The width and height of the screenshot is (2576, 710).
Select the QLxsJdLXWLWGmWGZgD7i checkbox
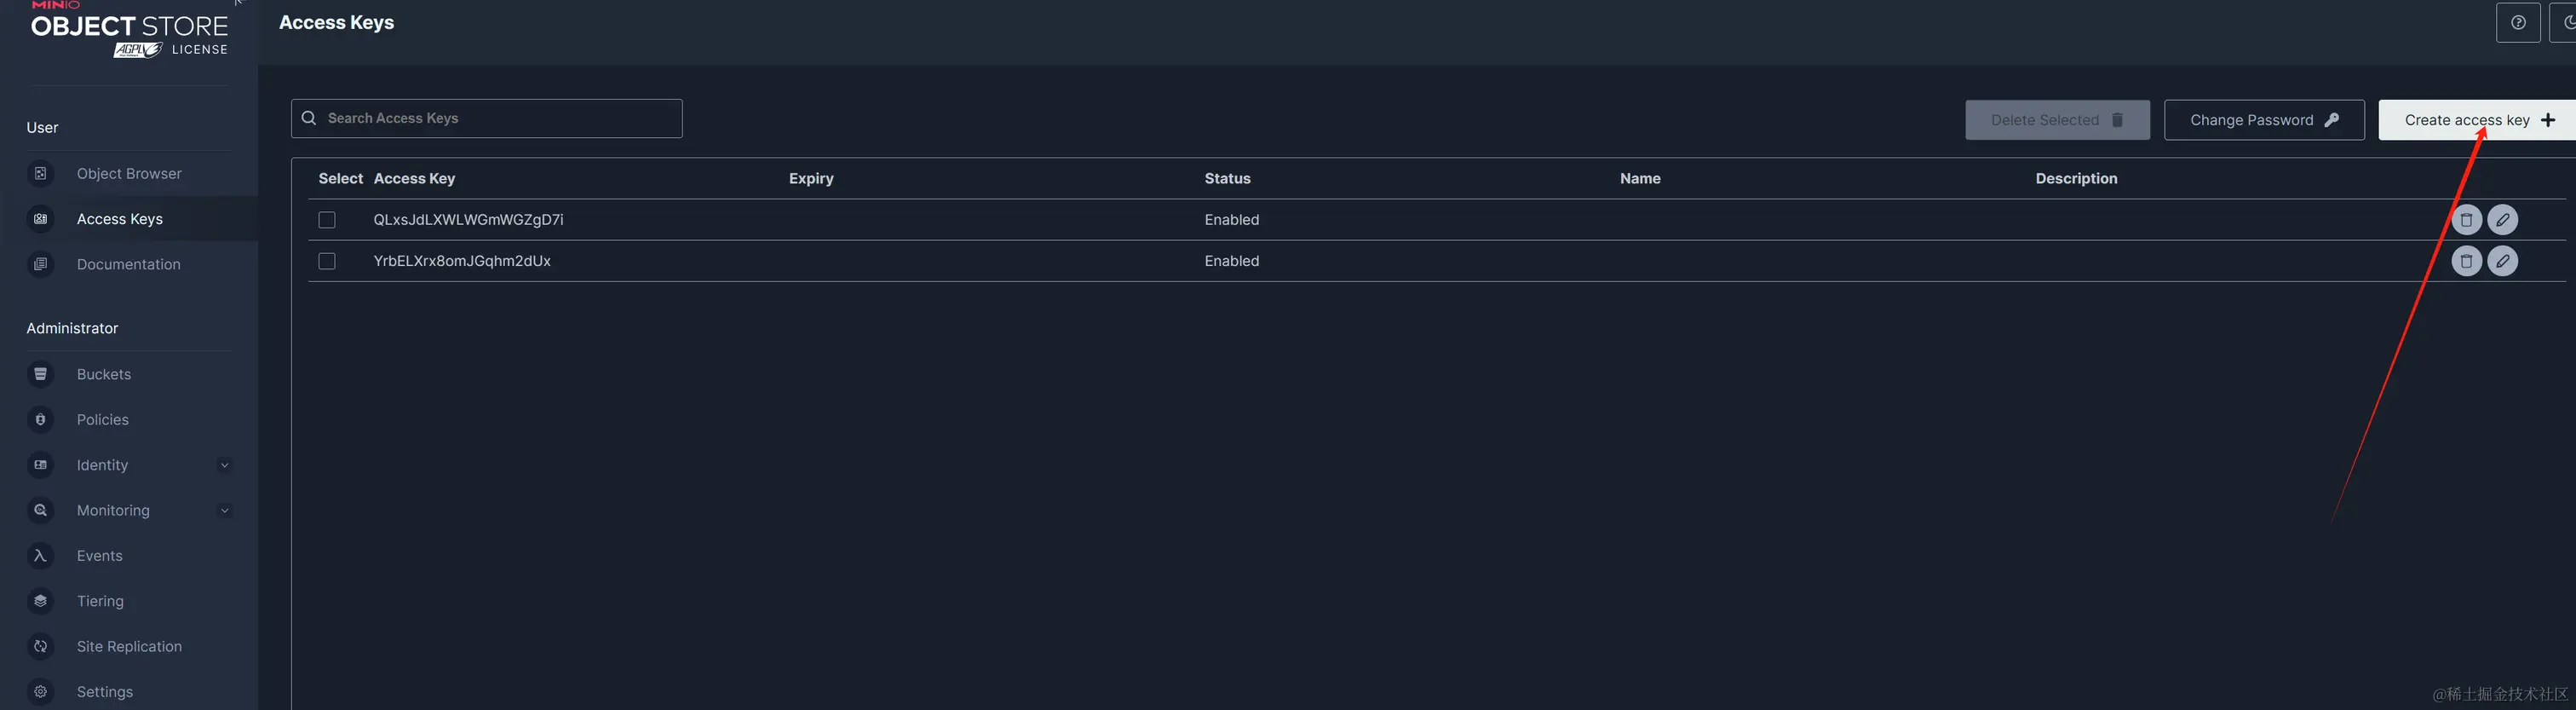pos(327,220)
